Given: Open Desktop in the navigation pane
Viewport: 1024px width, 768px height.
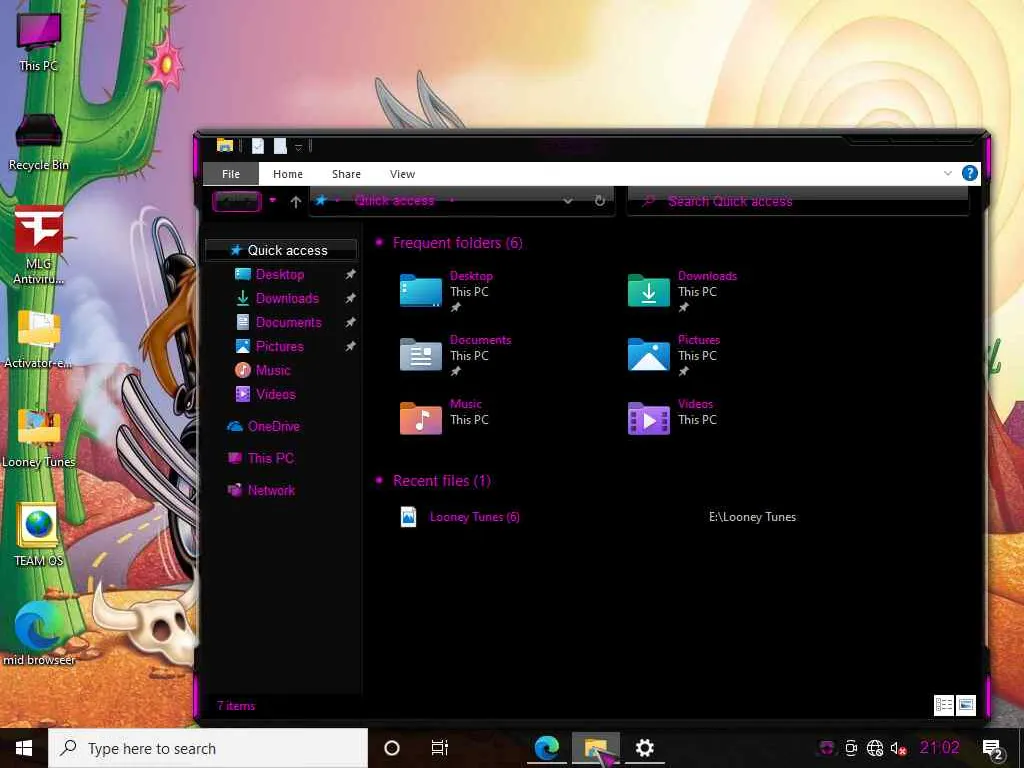Looking at the screenshot, I should coord(280,274).
